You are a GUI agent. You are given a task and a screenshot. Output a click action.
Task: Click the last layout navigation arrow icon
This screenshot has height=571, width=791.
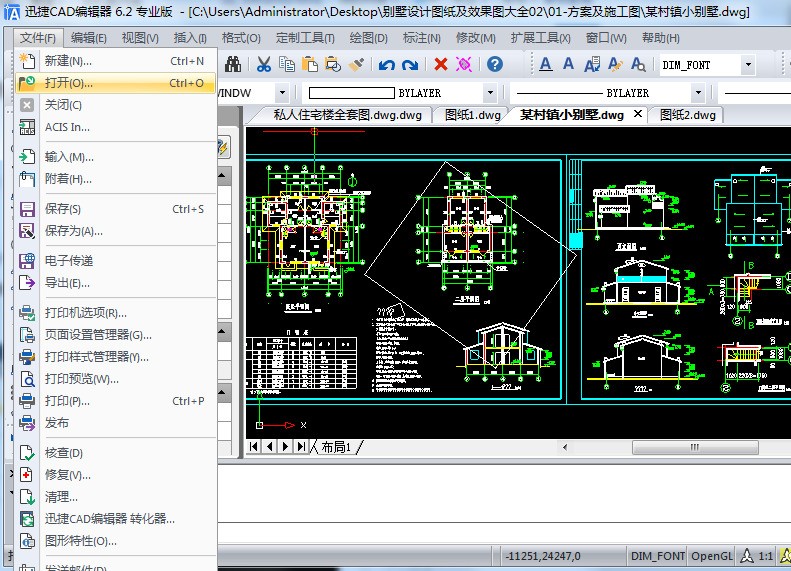point(301,446)
